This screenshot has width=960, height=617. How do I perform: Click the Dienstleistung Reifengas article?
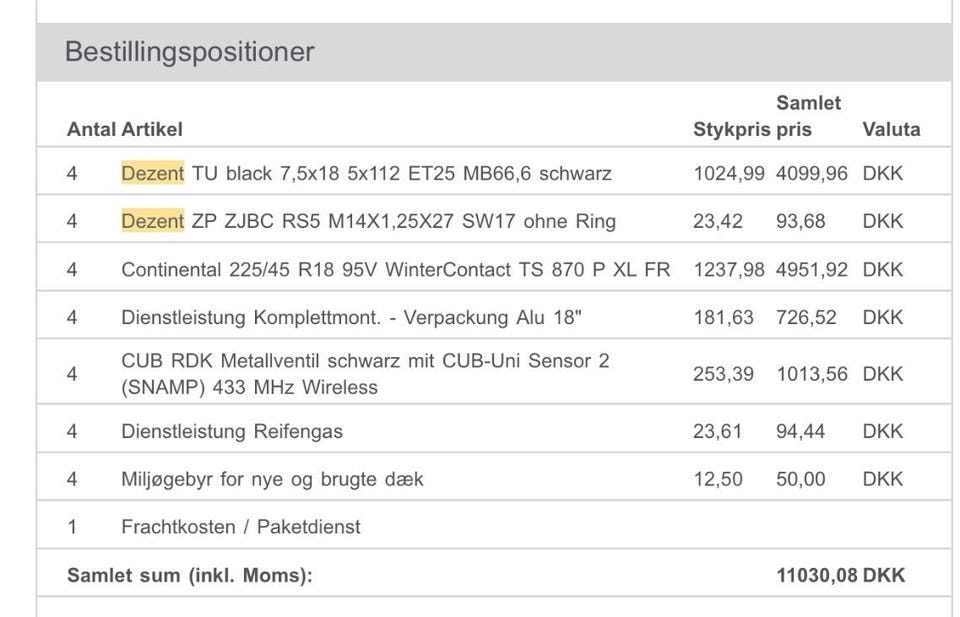pyautogui.click(x=232, y=432)
